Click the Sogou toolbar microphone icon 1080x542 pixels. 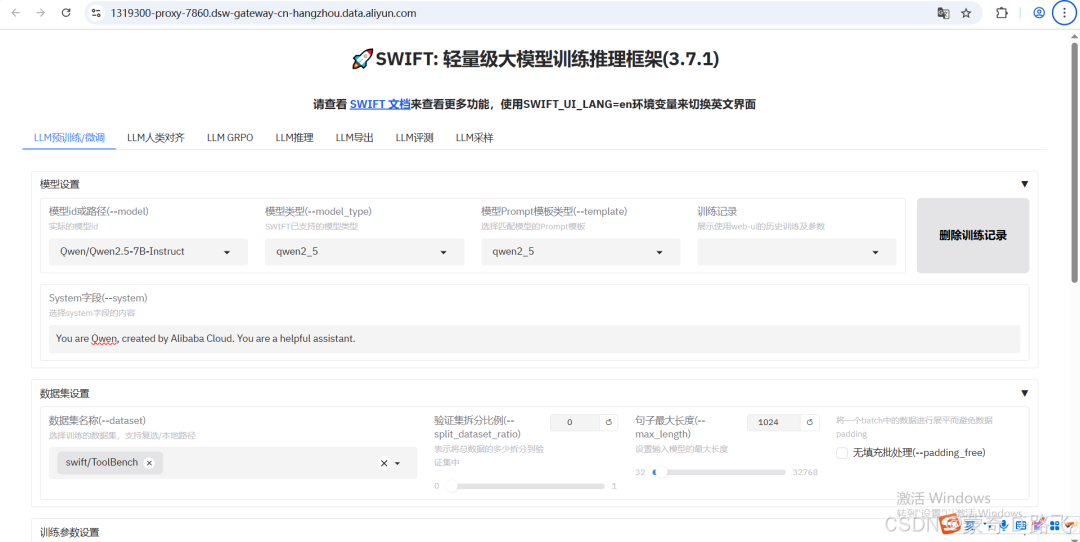[x=1004, y=526]
